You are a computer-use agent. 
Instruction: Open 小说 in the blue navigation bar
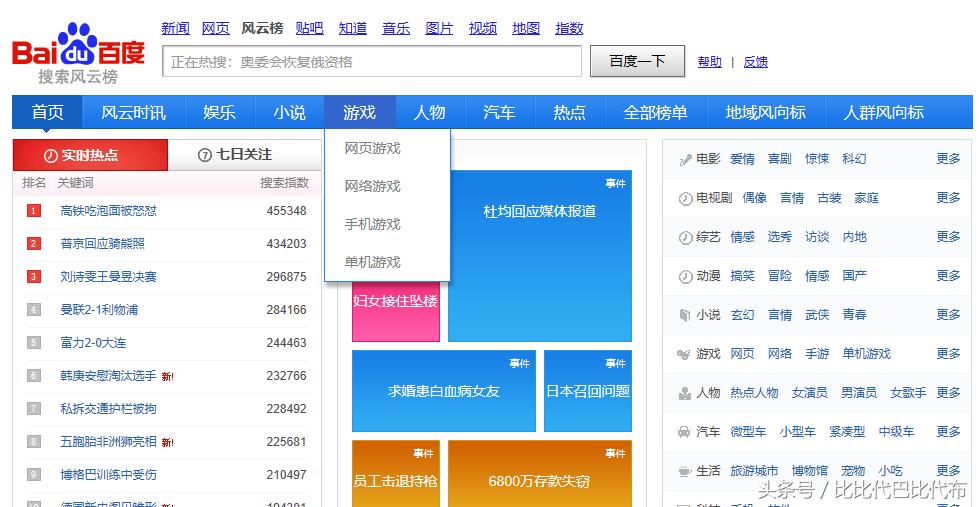(x=290, y=112)
